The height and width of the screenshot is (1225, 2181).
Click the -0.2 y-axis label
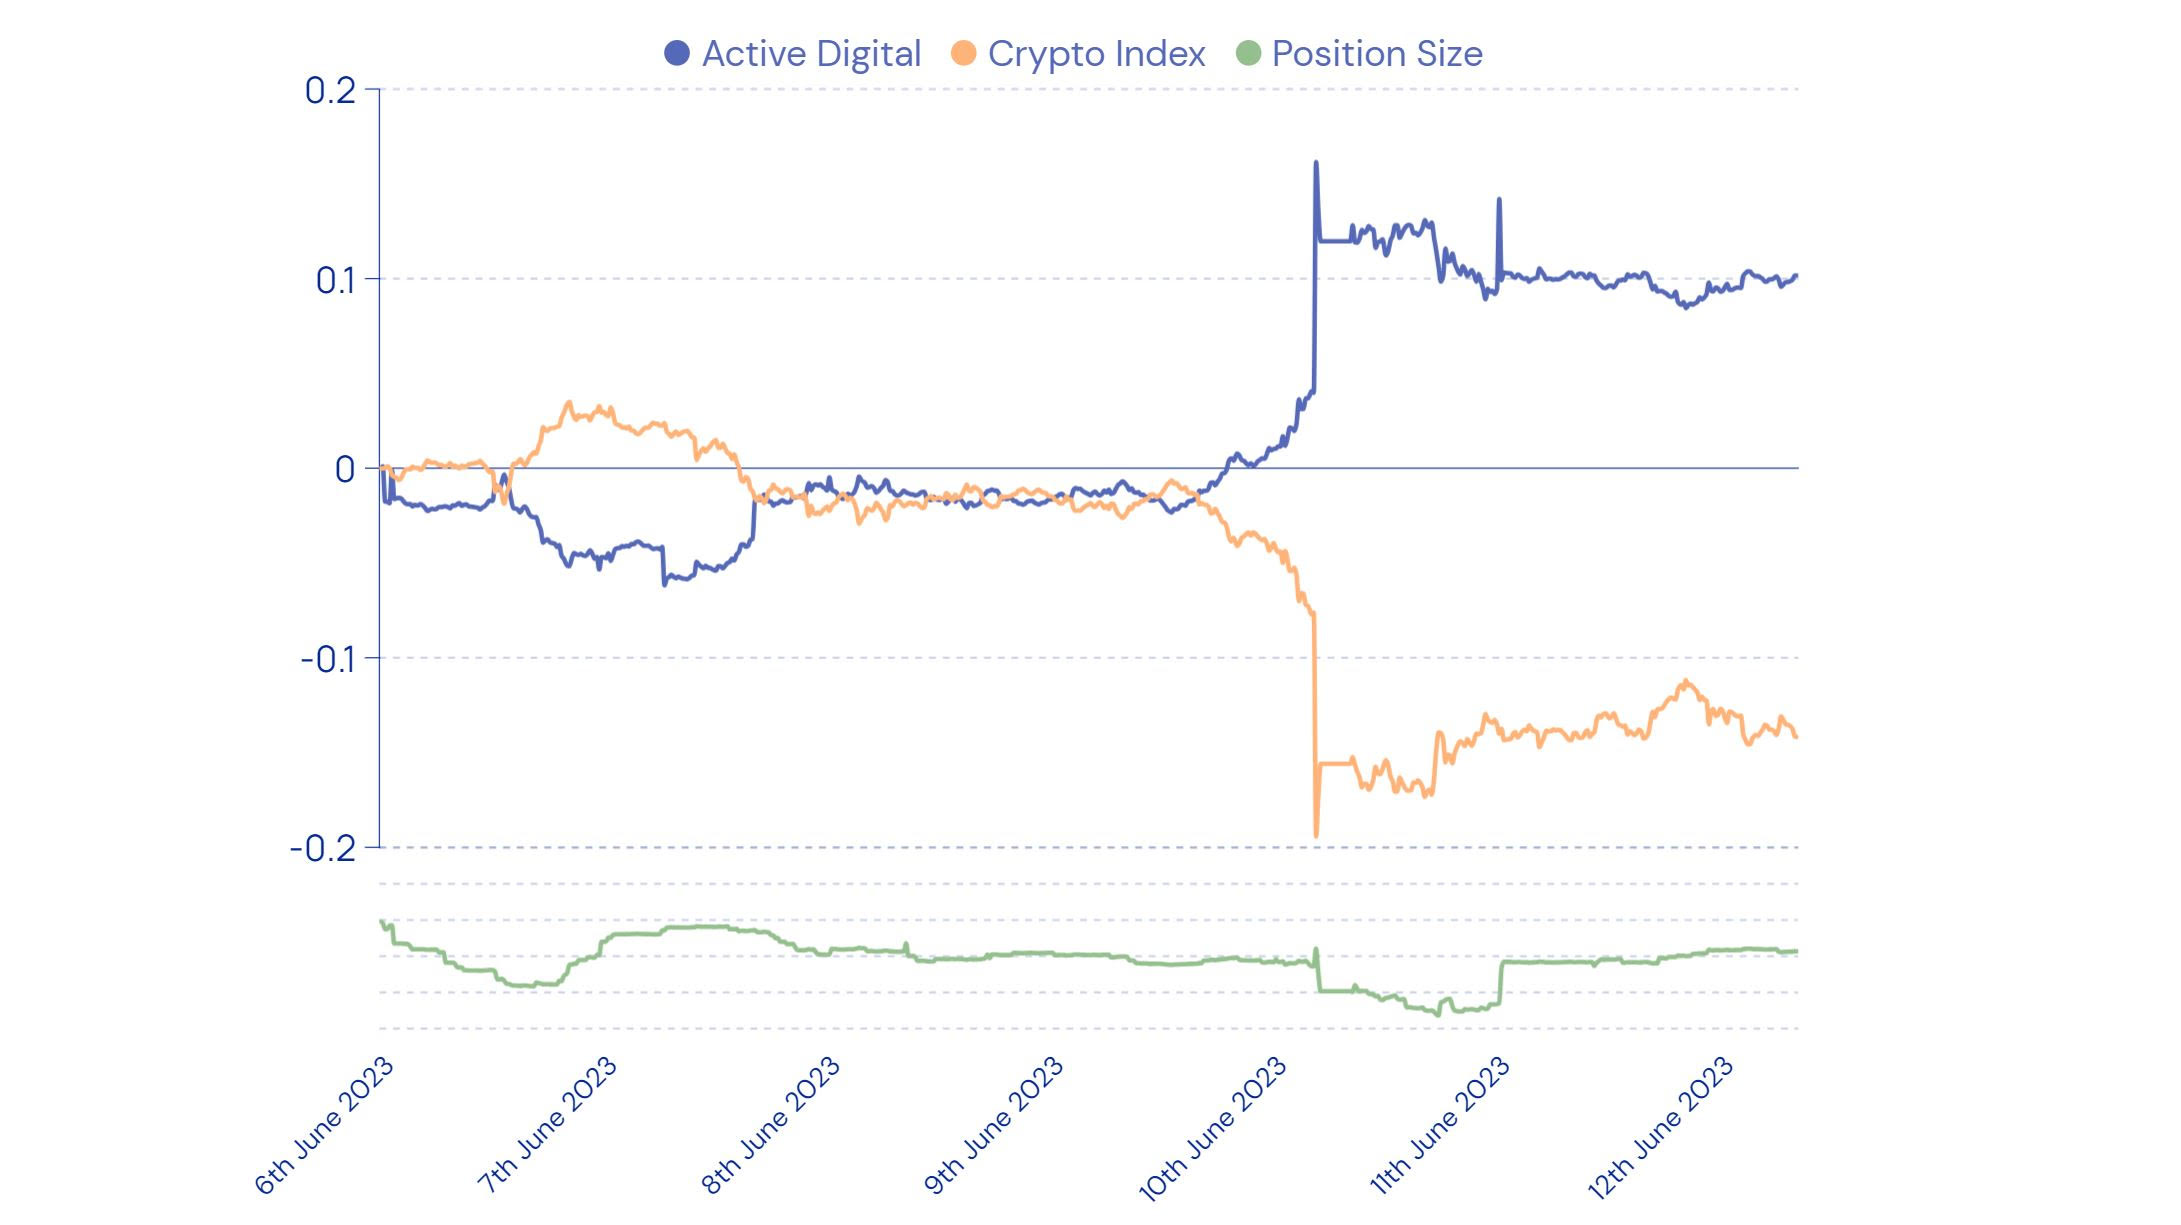323,850
